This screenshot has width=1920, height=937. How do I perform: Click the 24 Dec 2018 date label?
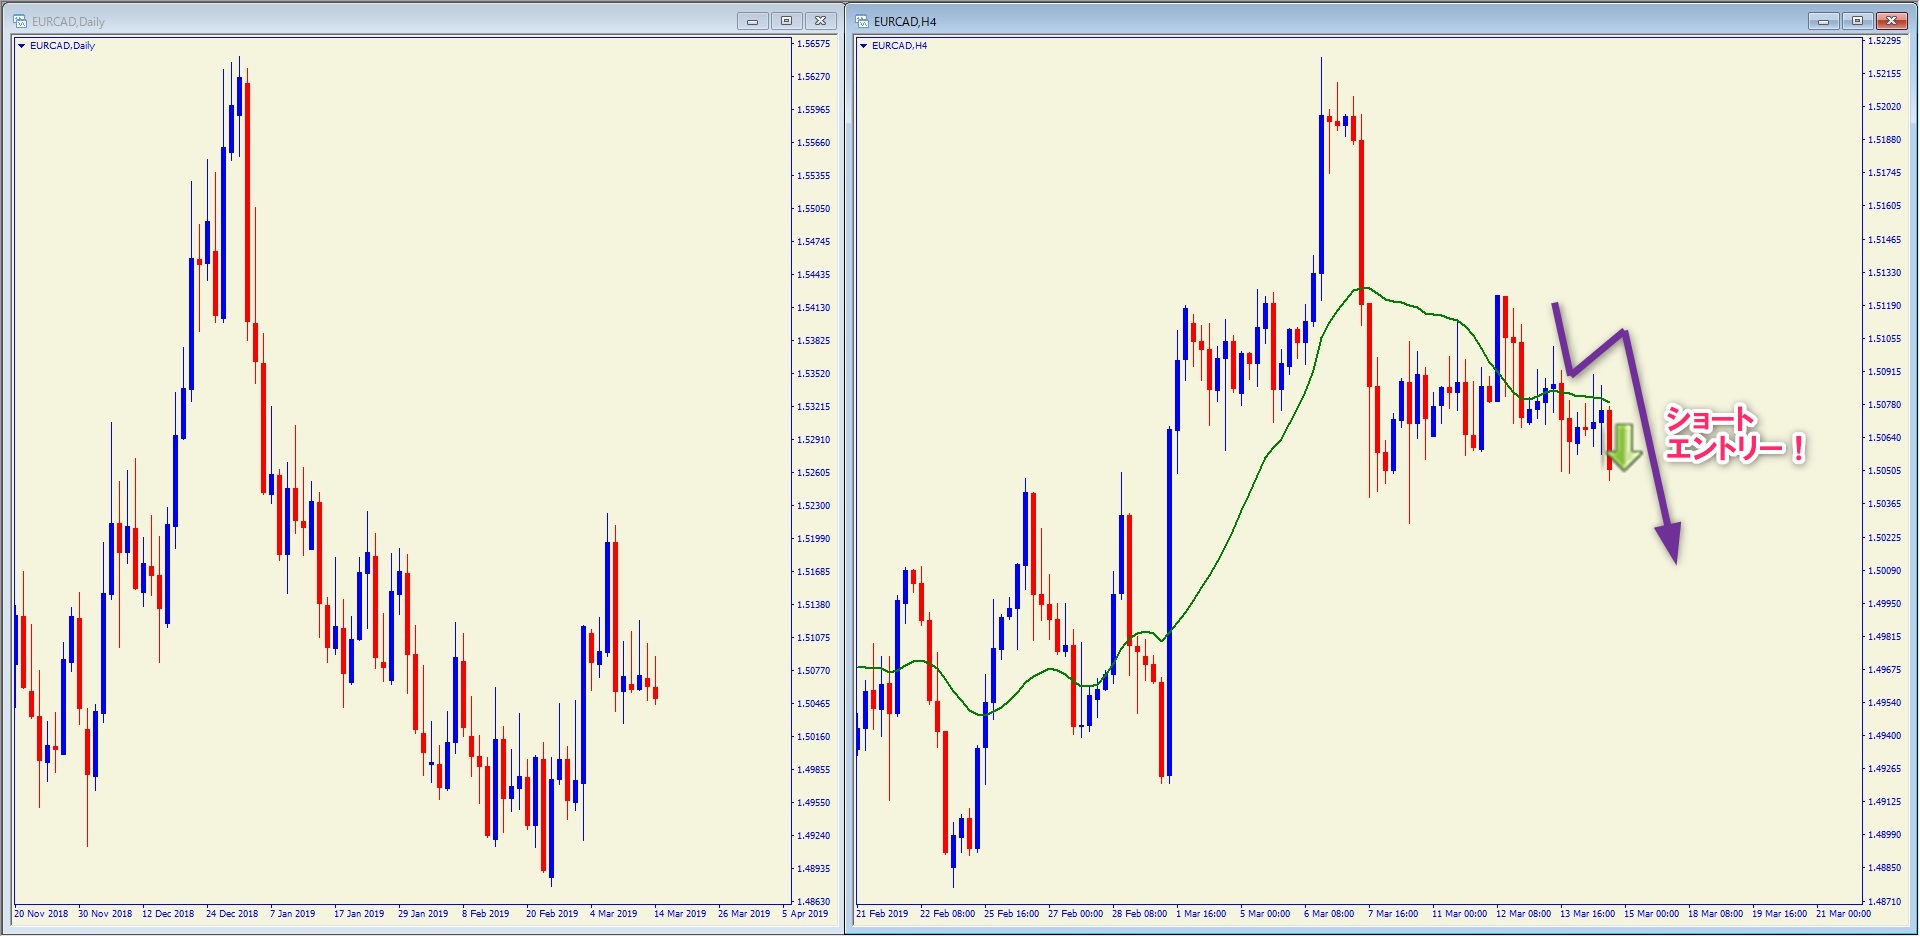(232, 914)
